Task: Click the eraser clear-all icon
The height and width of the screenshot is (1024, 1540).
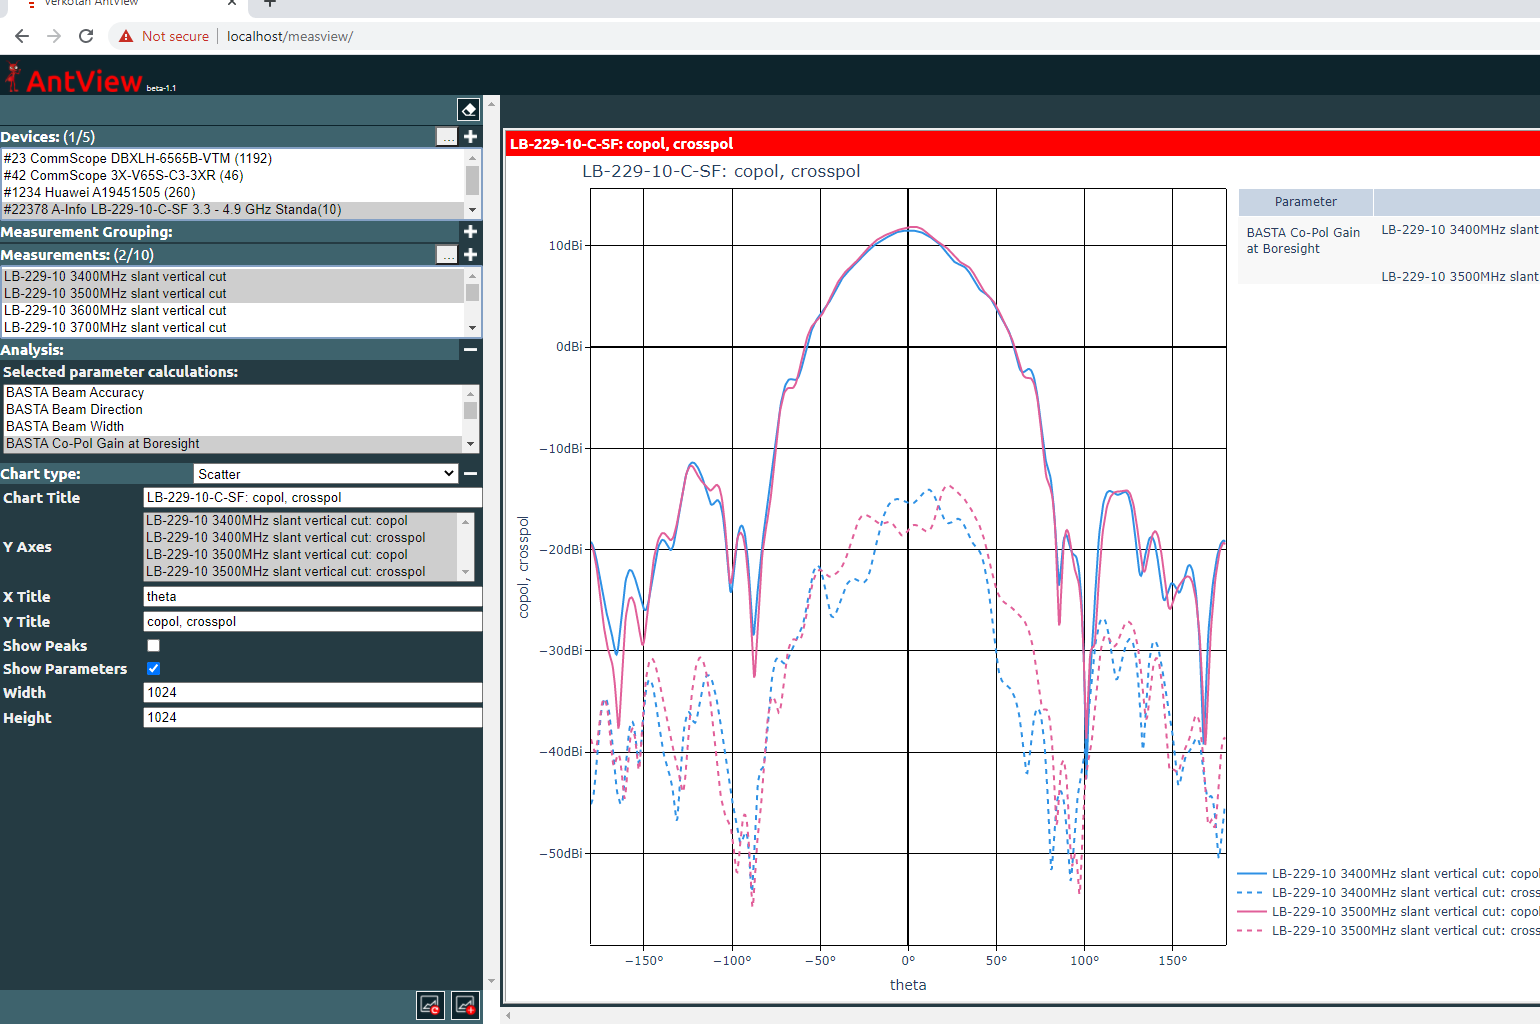Action: tap(468, 109)
